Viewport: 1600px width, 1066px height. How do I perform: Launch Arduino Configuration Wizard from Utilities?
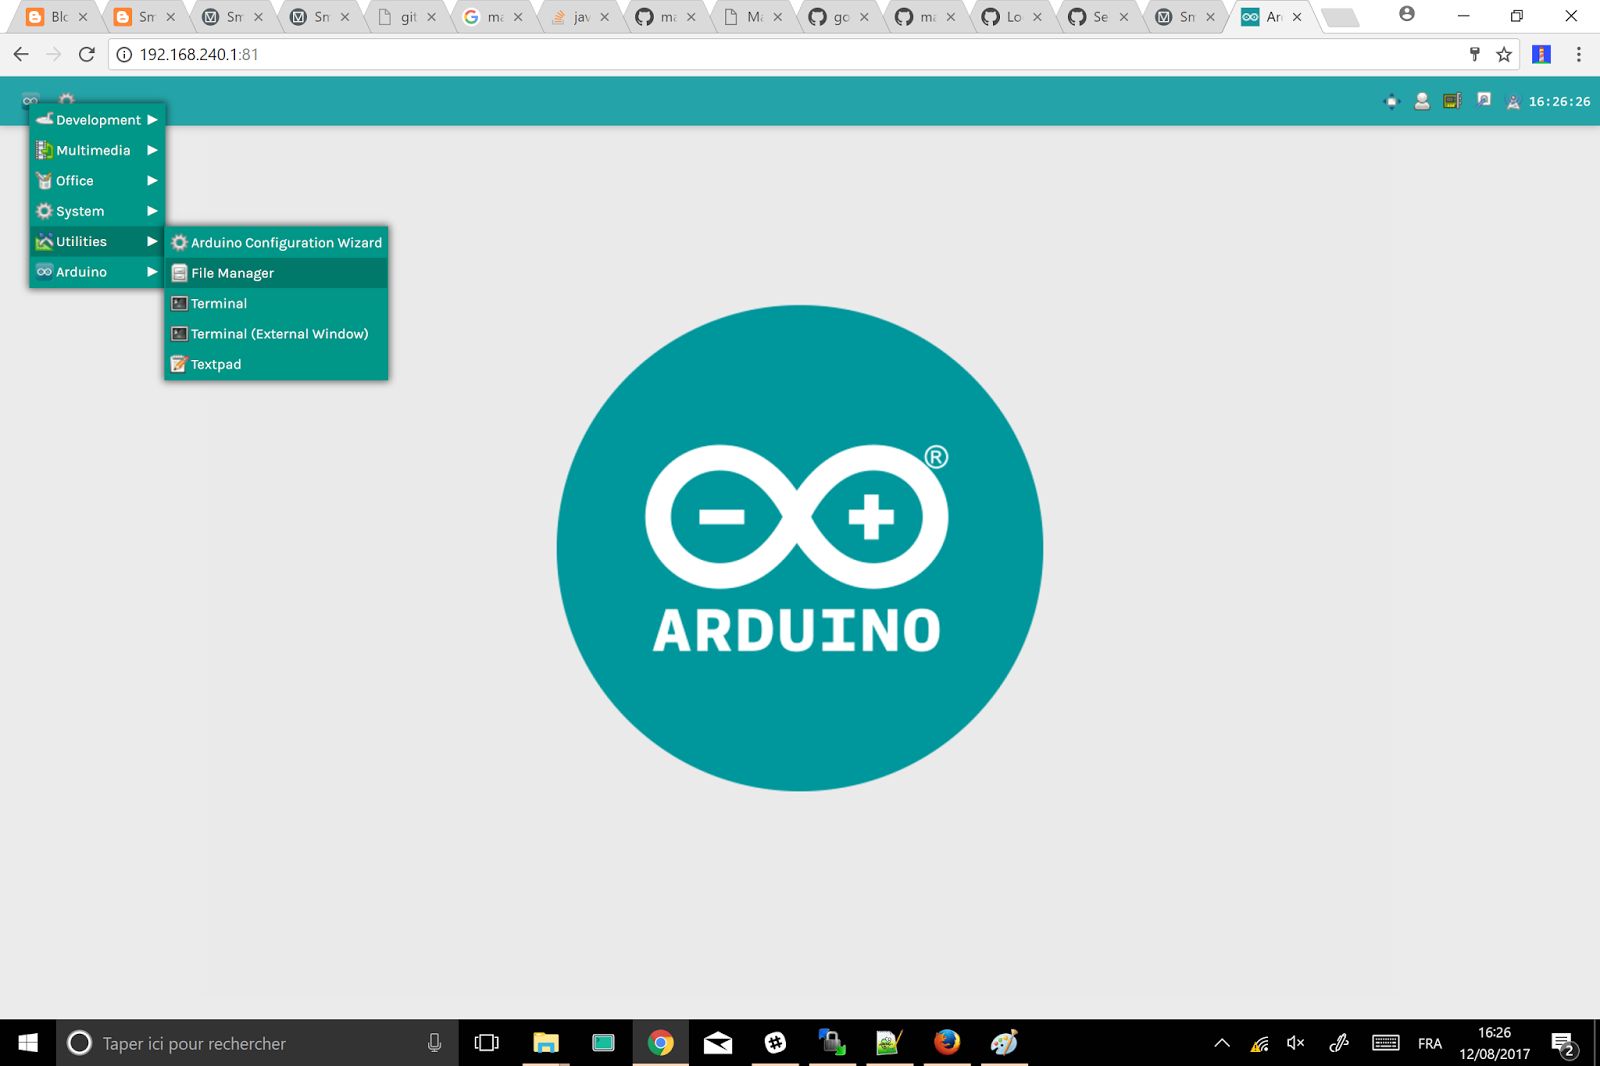[x=276, y=243]
